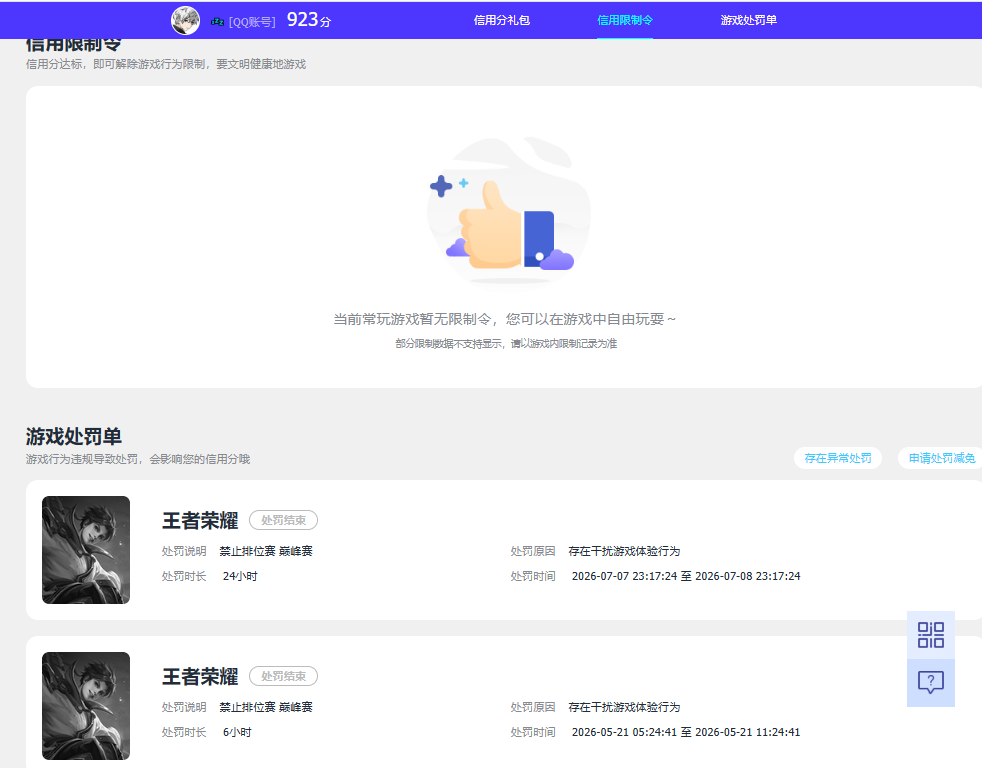Open the QR code floating icon

pos(931,635)
